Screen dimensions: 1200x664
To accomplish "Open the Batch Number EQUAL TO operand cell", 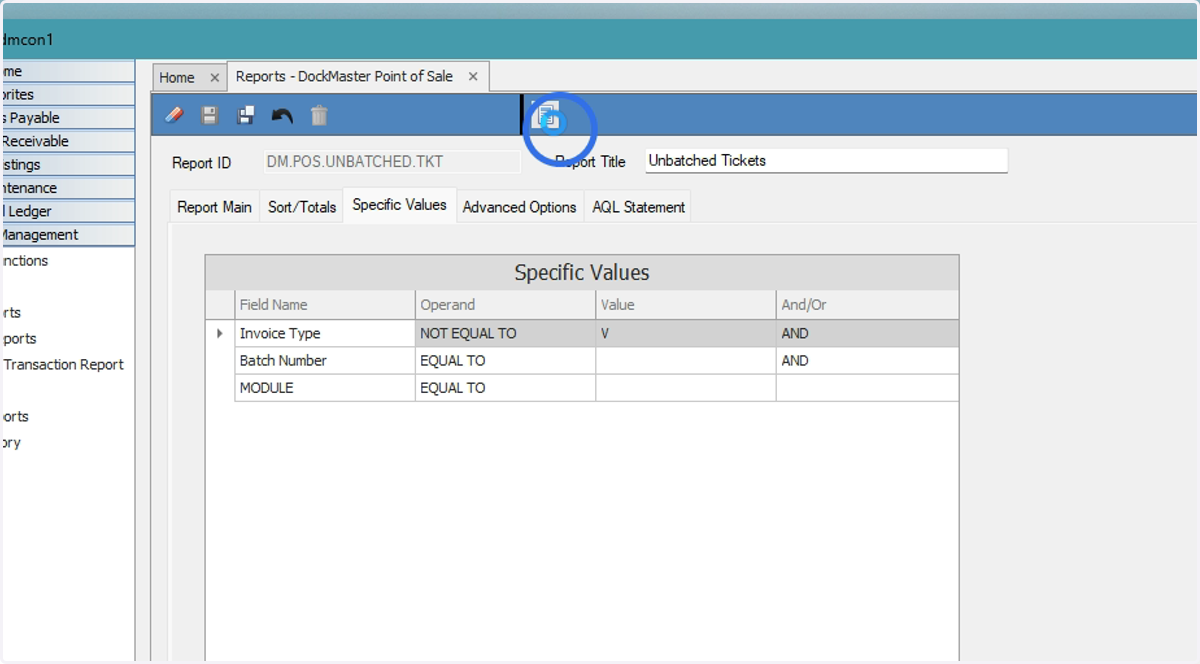I will (505, 360).
